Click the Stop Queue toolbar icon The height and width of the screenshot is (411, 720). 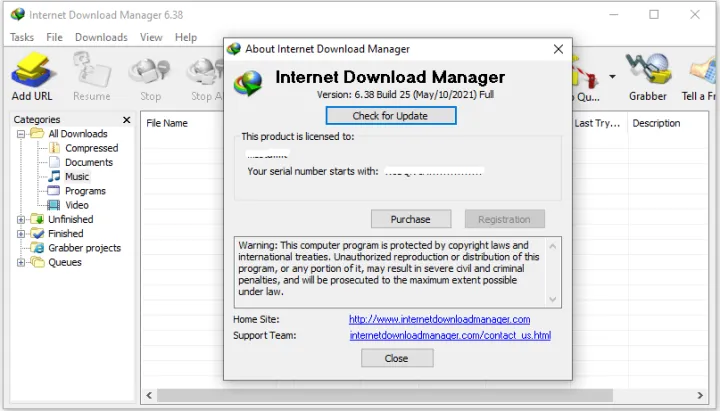click(x=585, y=76)
